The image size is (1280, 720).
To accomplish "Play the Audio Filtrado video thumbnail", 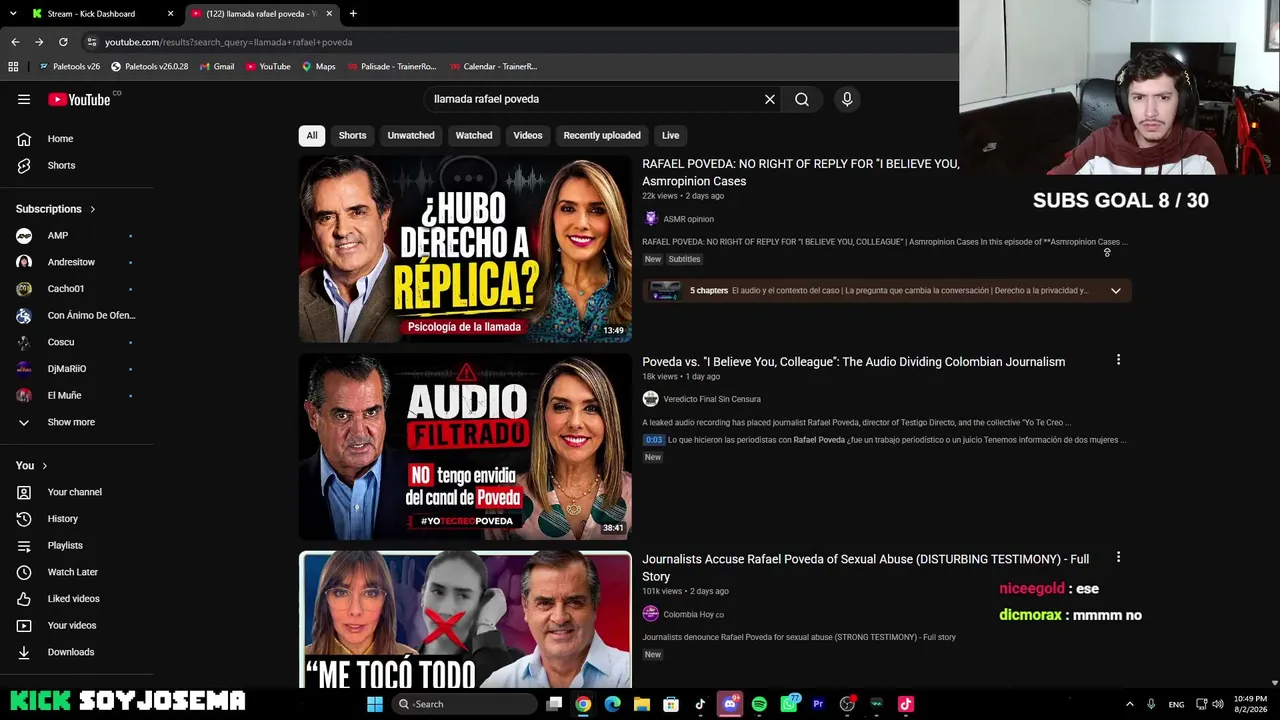I will point(465,446).
